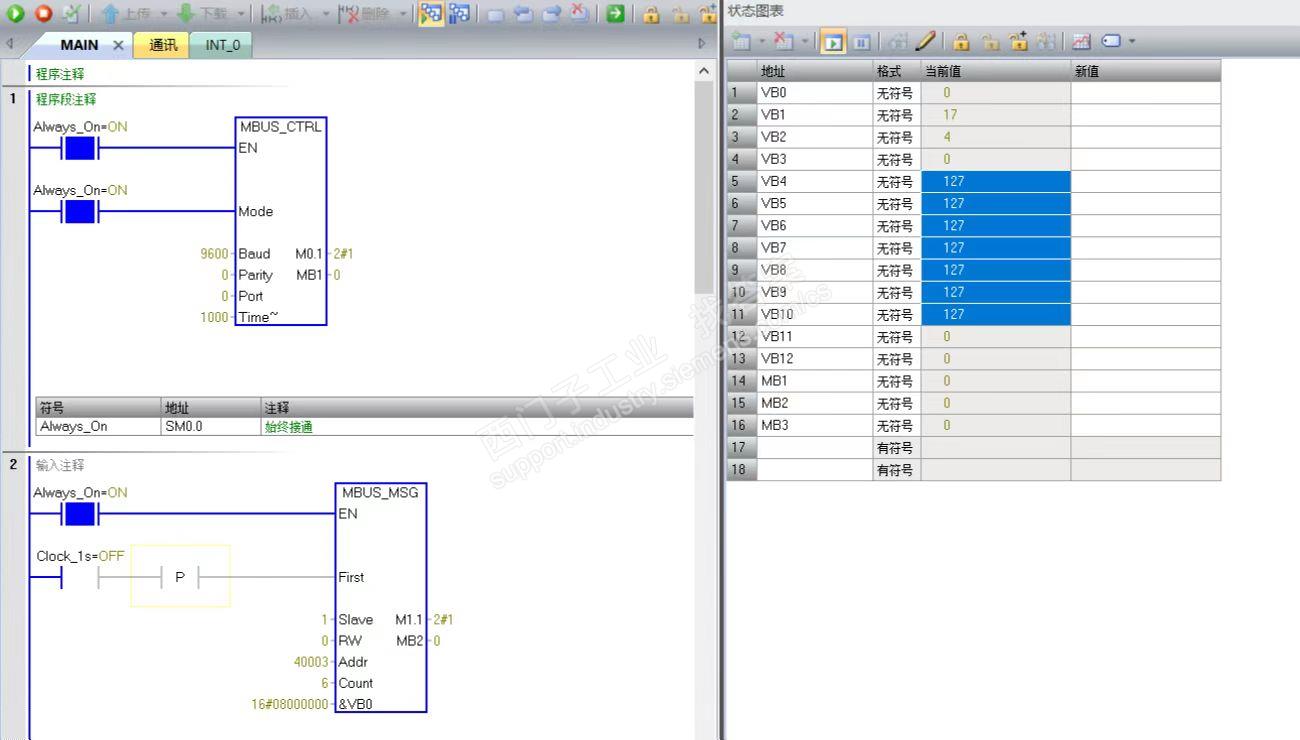Open the Upload (上传) dropdown arrow
The image size is (1300, 740).
[164, 14]
